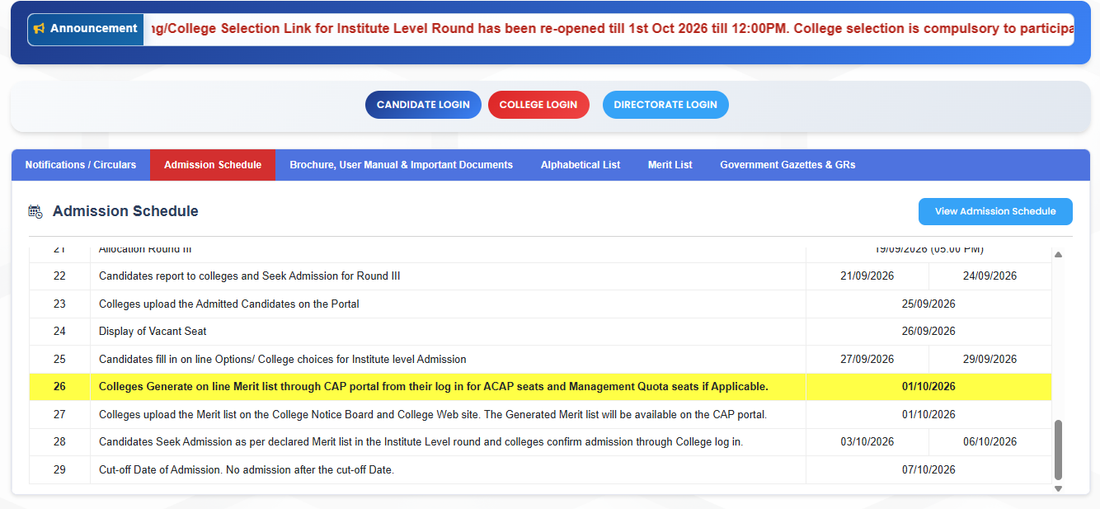Select row 22 Round III reporting text
This screenshot has width=1100, height=509.
249,276
